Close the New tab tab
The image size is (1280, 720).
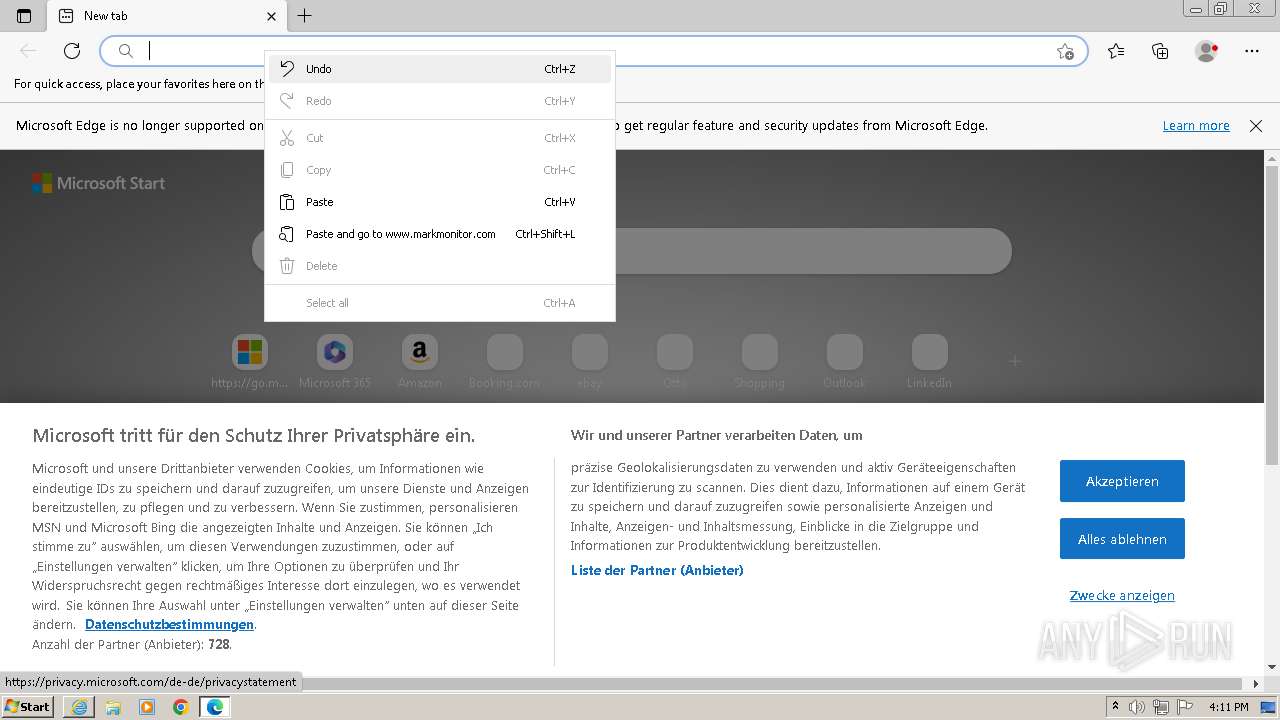pyautogui.click(x=272, y=16)
